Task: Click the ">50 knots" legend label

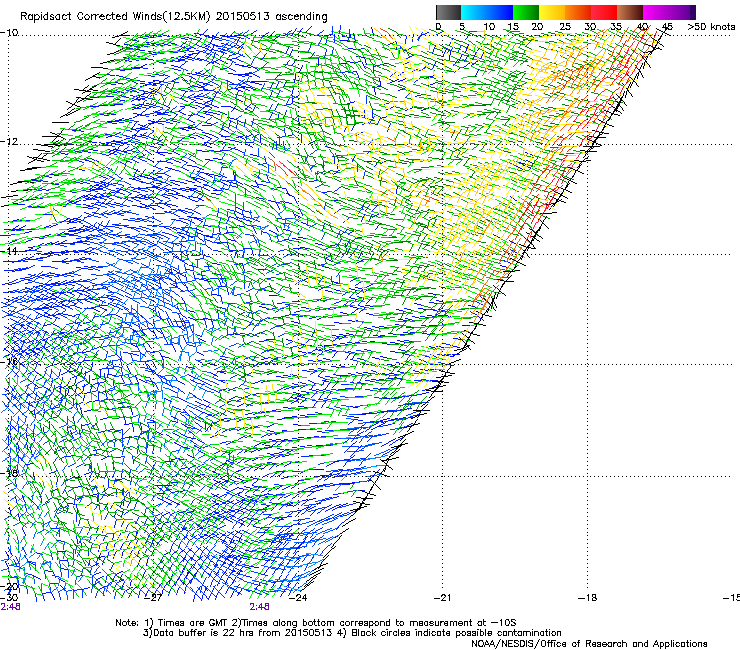Action: [x=712, y=27]
